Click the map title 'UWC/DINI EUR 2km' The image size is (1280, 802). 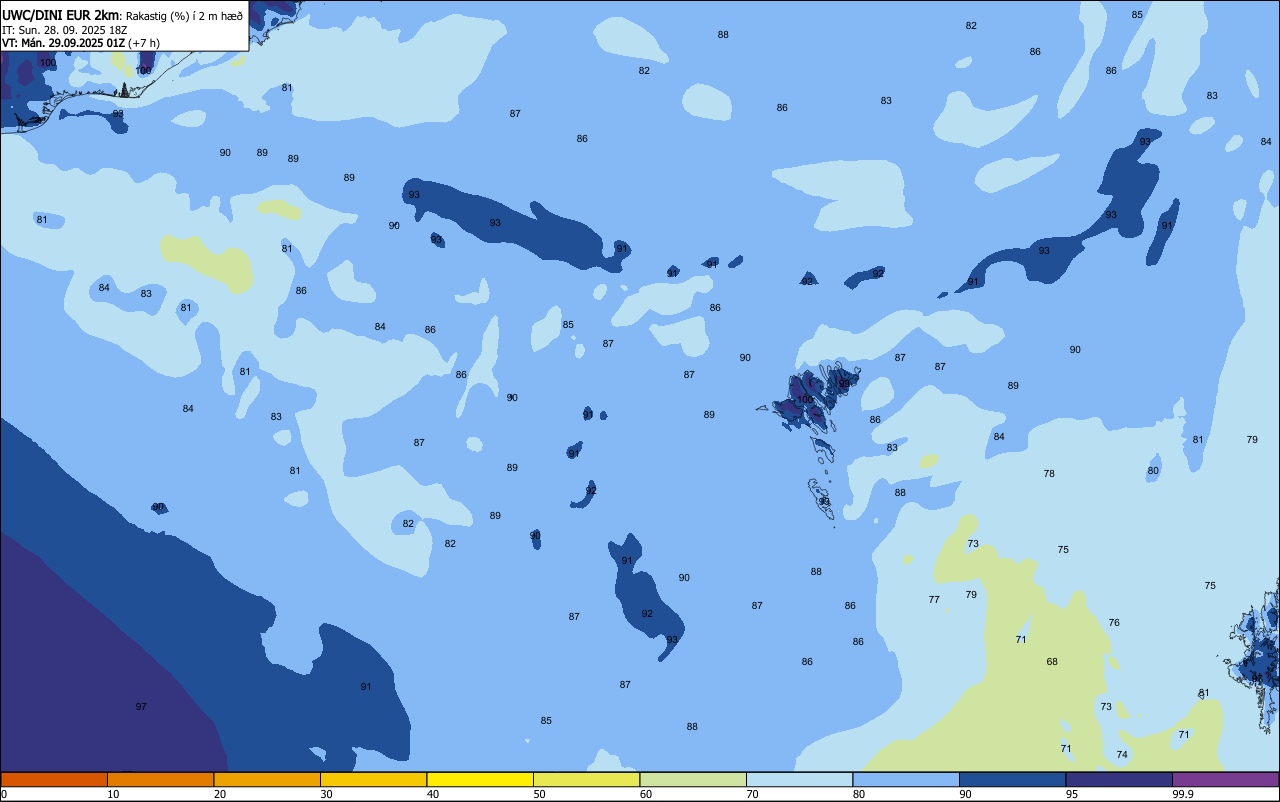point(61,15)
